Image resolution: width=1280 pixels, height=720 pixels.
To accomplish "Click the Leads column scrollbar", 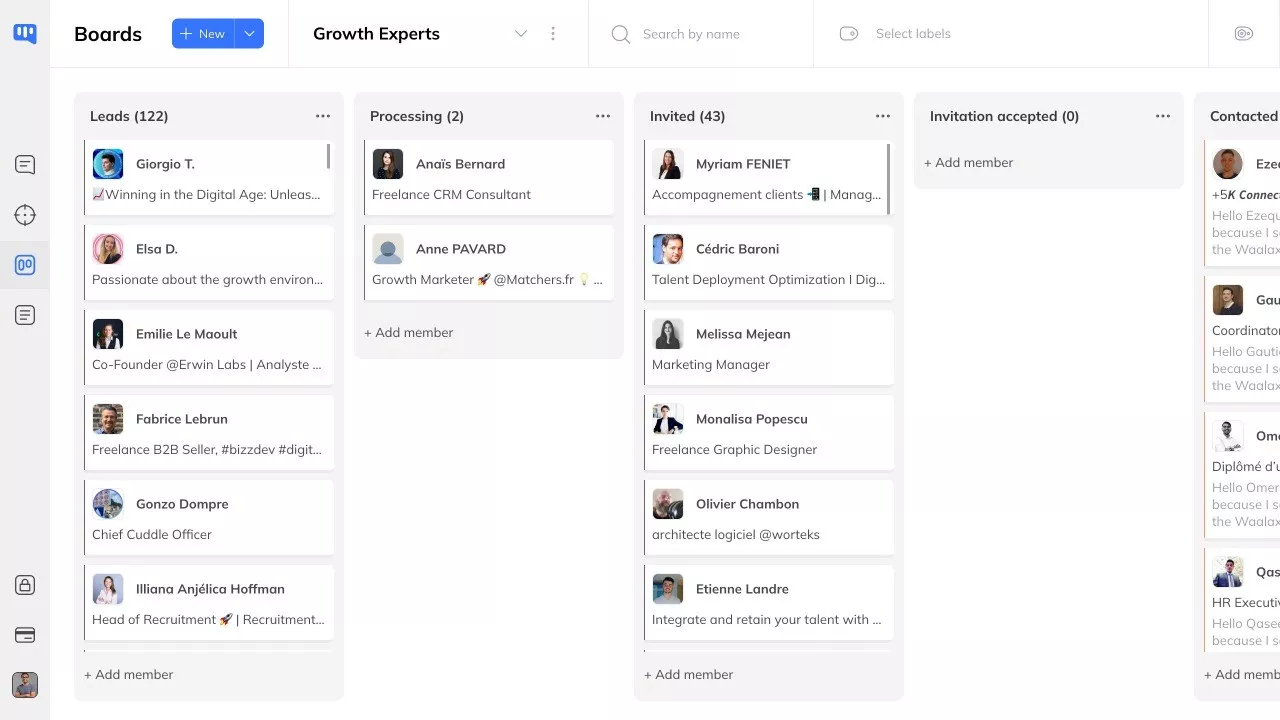I will (328, 156).
